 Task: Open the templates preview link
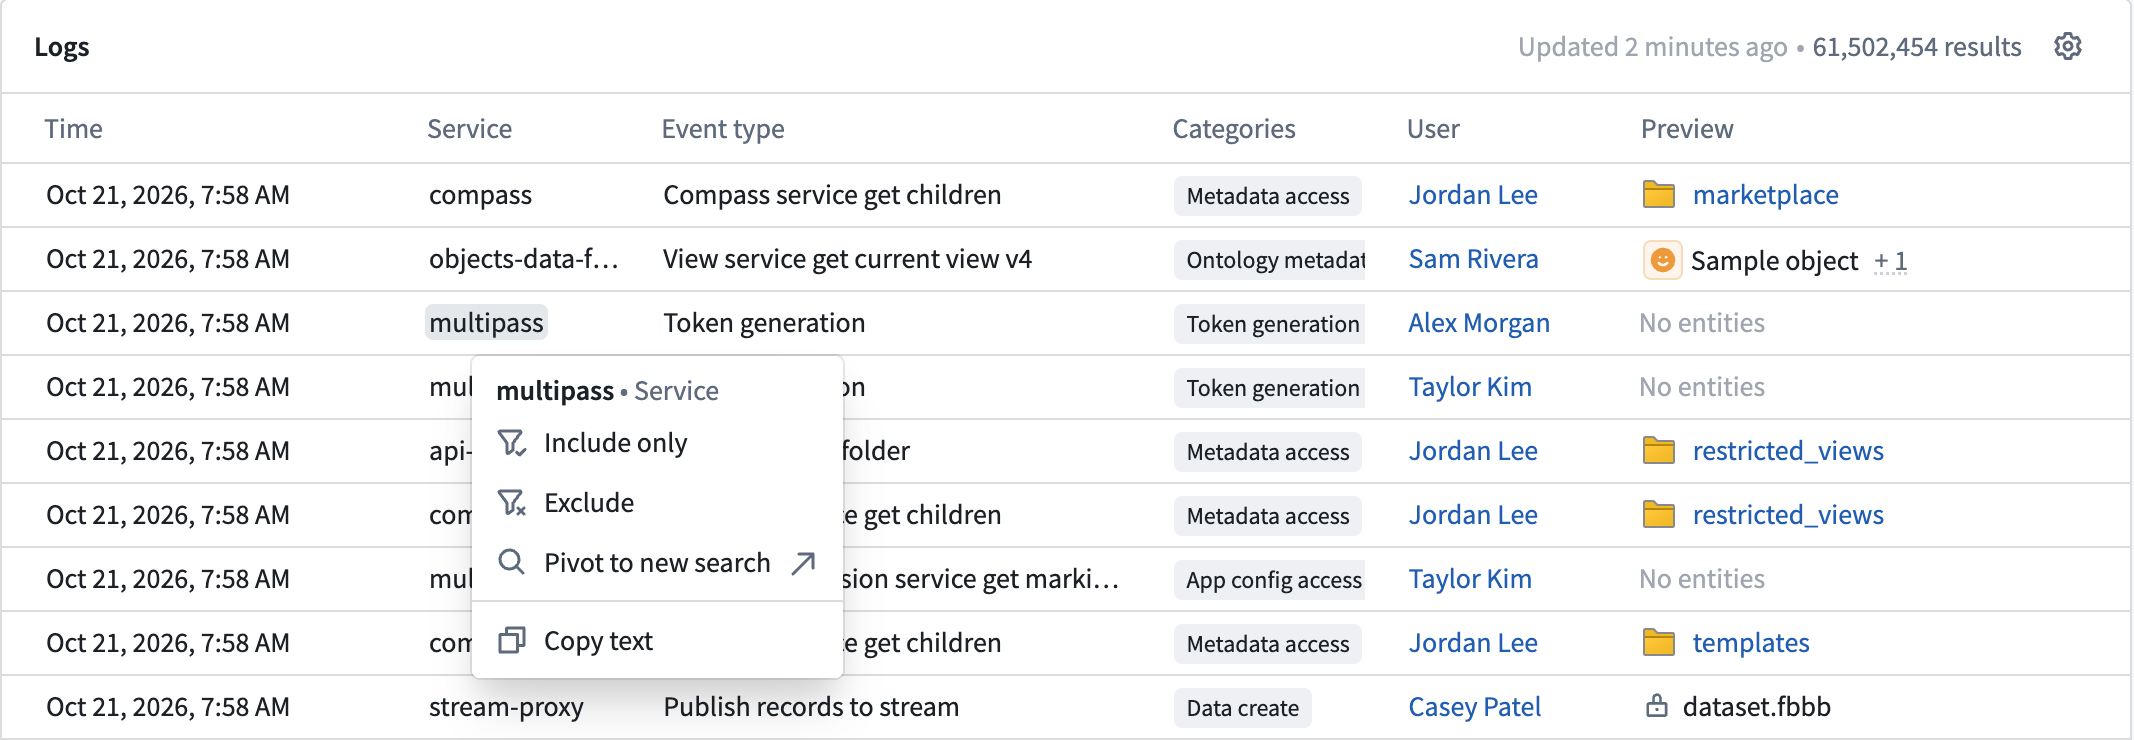(x=1751, y=643)
